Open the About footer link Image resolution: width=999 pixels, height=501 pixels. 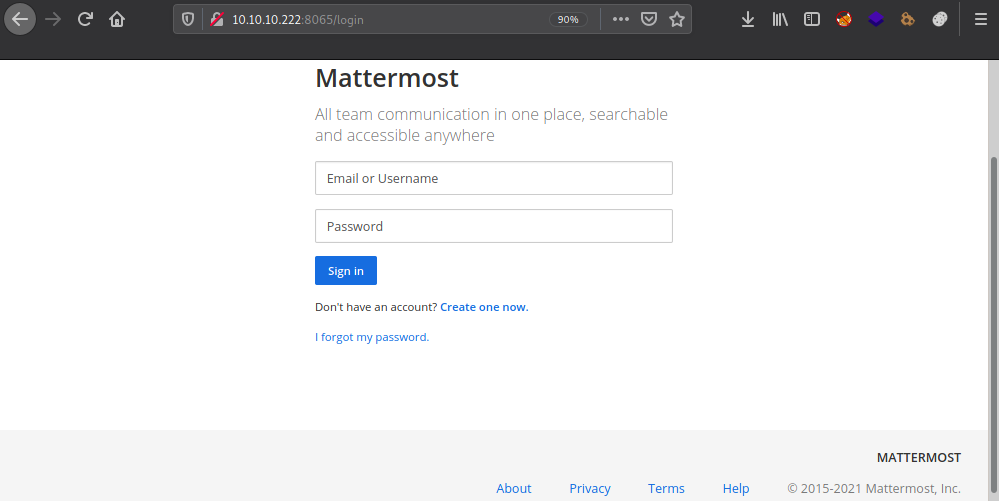click(514, 488)
